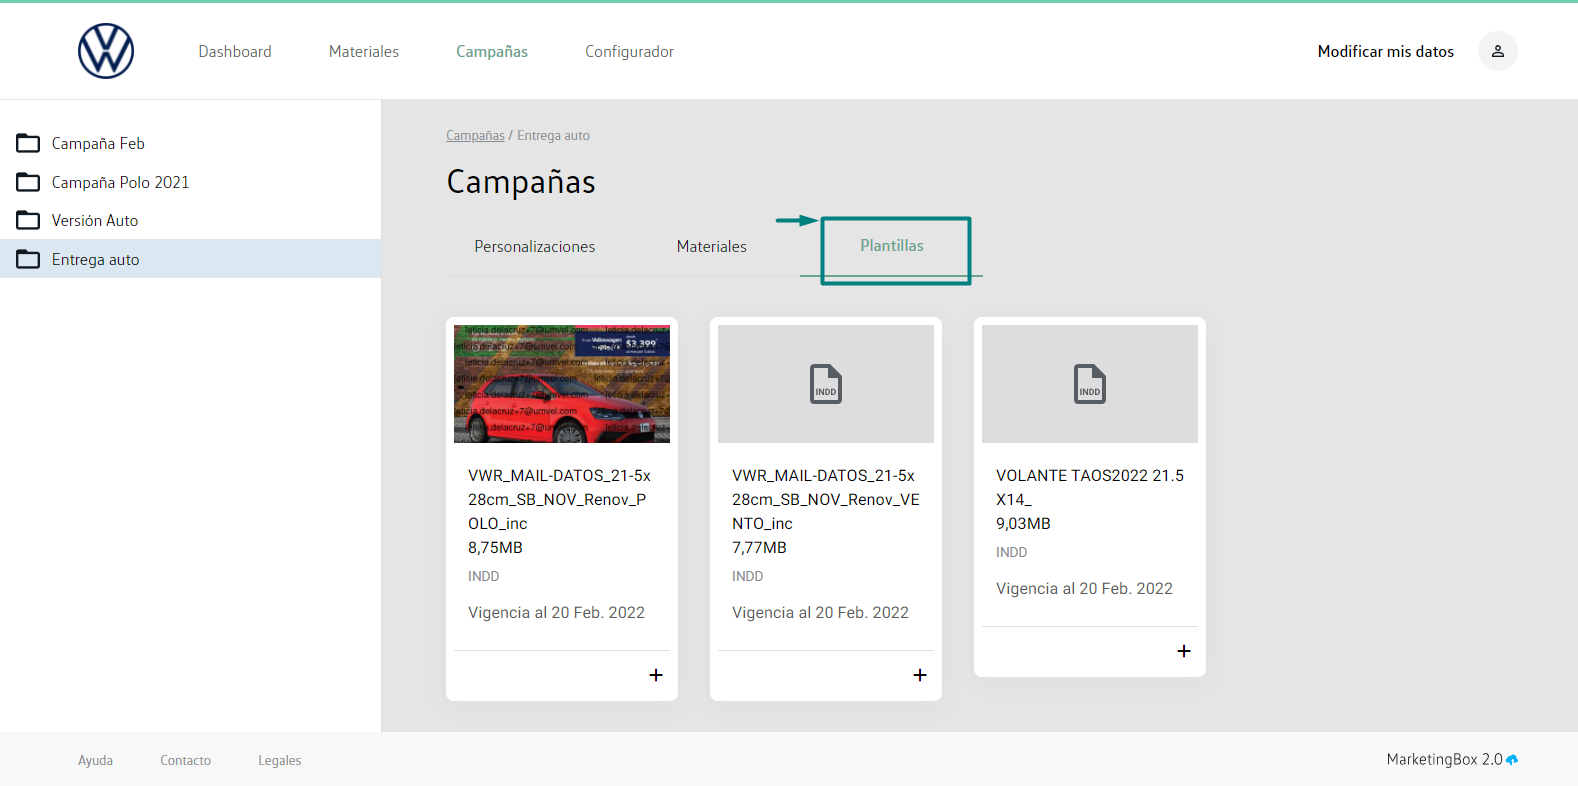
Task: Click Modificar mis datos link
Action: (1386, 51)
